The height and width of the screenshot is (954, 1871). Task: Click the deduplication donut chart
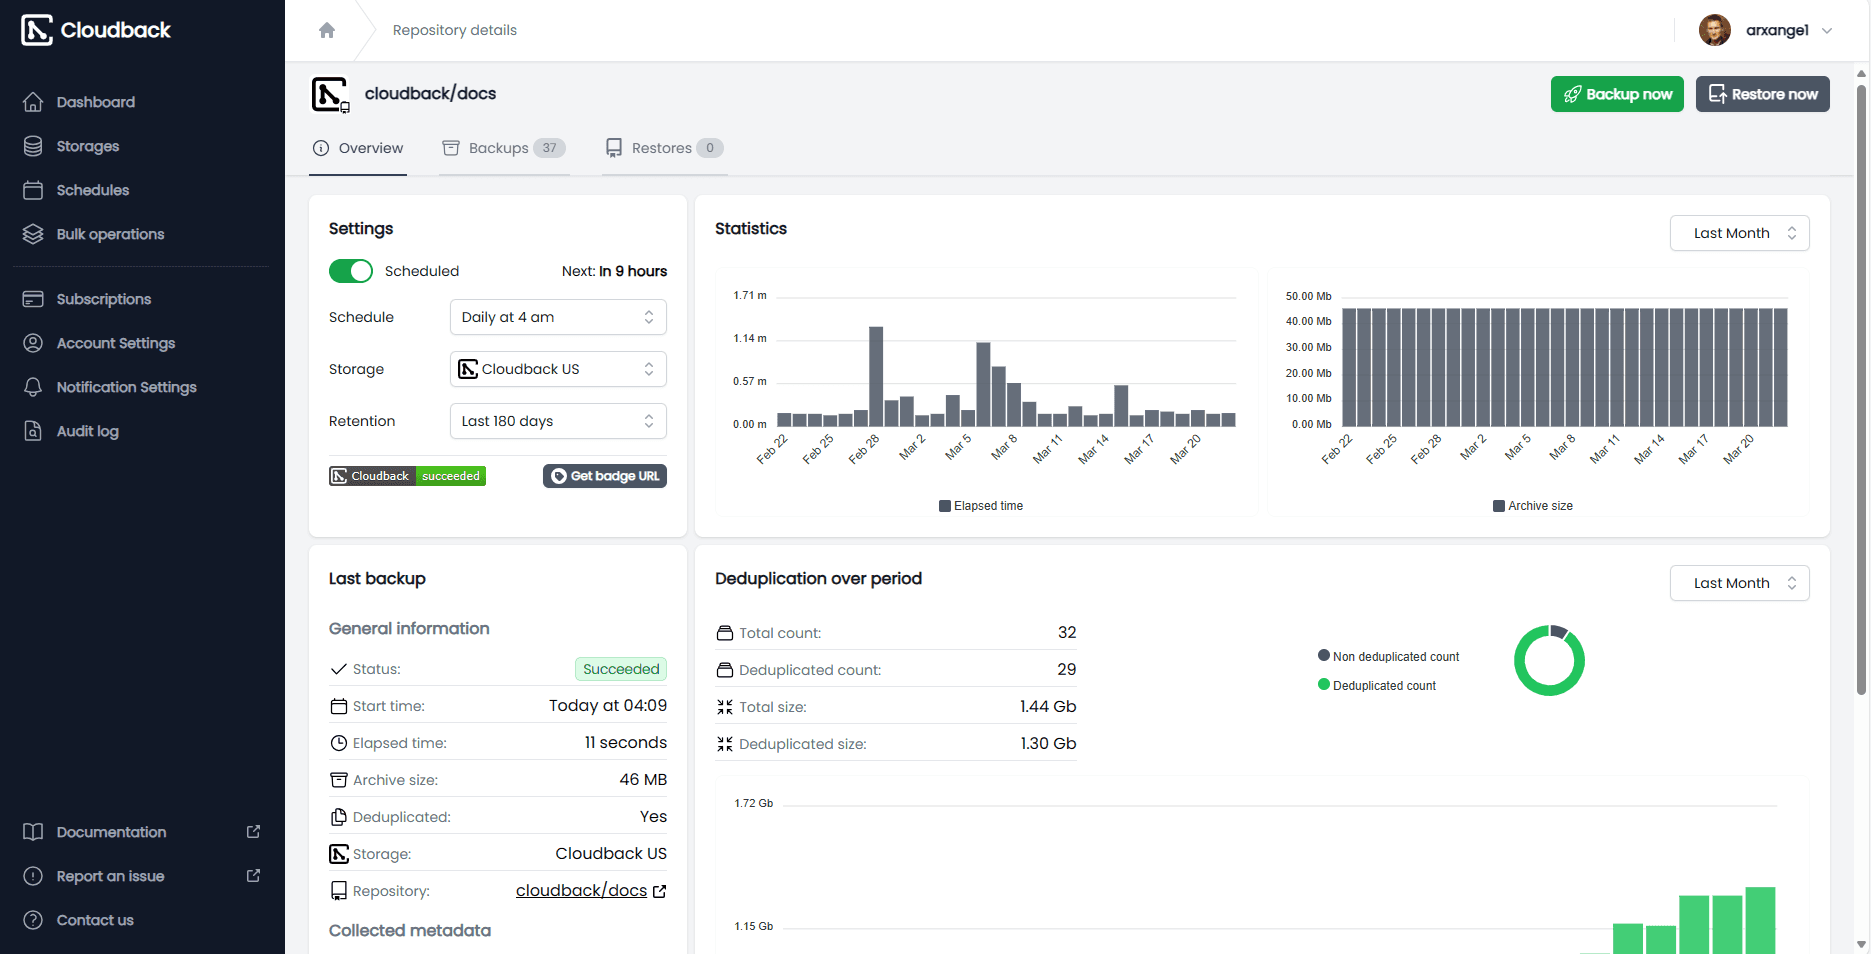coord(1549,660)
